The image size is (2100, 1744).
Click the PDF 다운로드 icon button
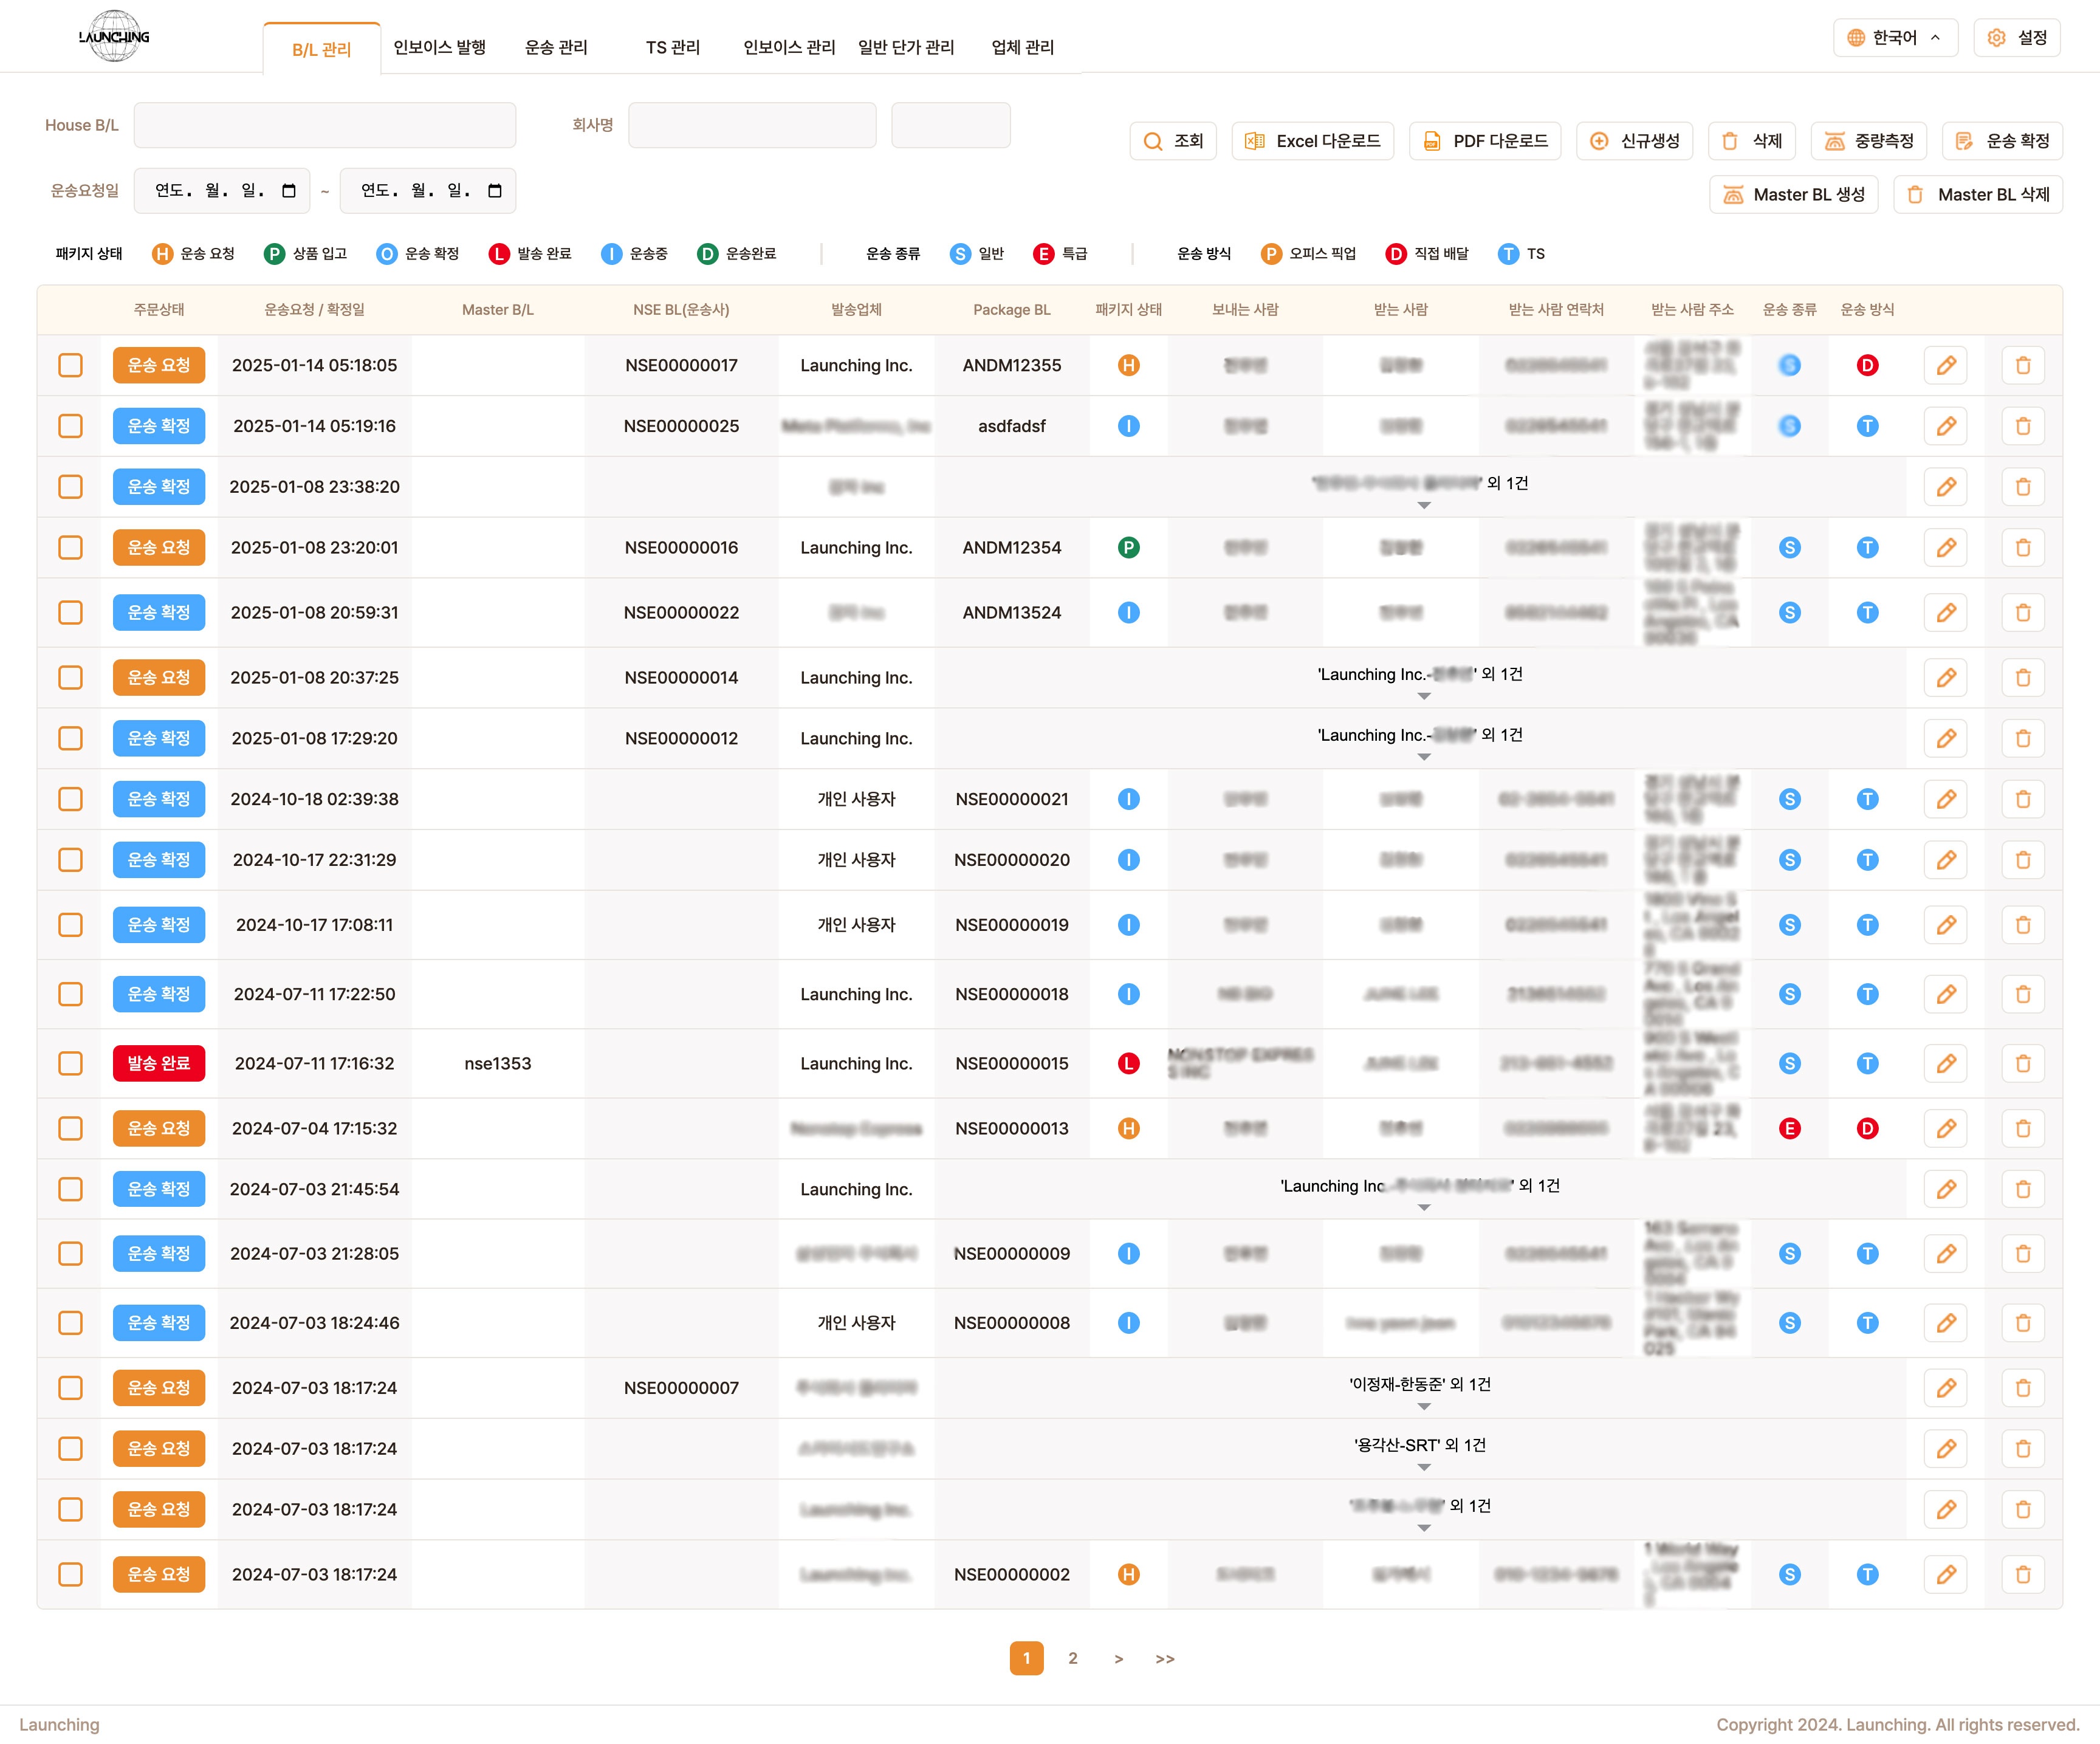coord(1431,141)
